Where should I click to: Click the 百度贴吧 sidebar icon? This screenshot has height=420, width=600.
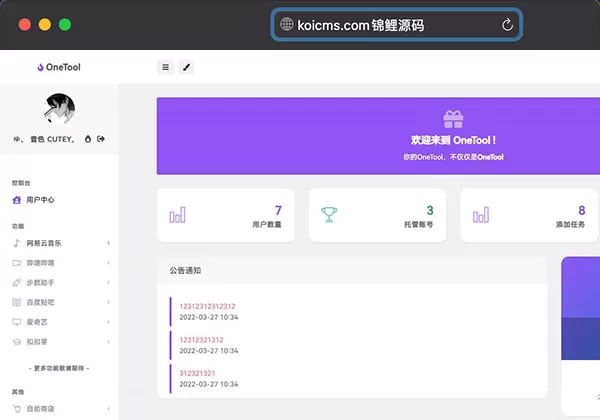(16, 302)
